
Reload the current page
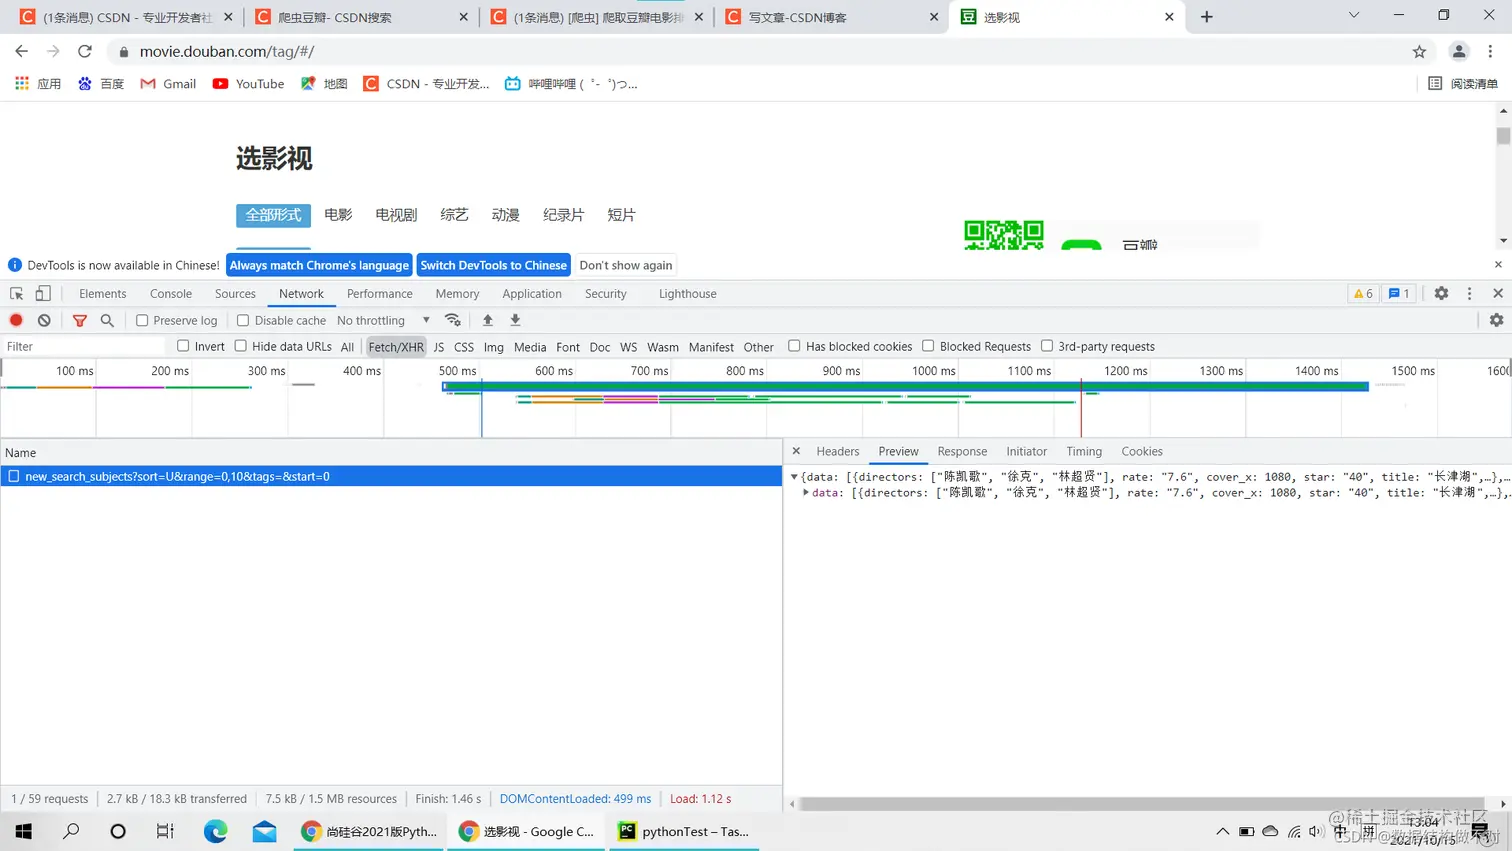coord(85,51)
